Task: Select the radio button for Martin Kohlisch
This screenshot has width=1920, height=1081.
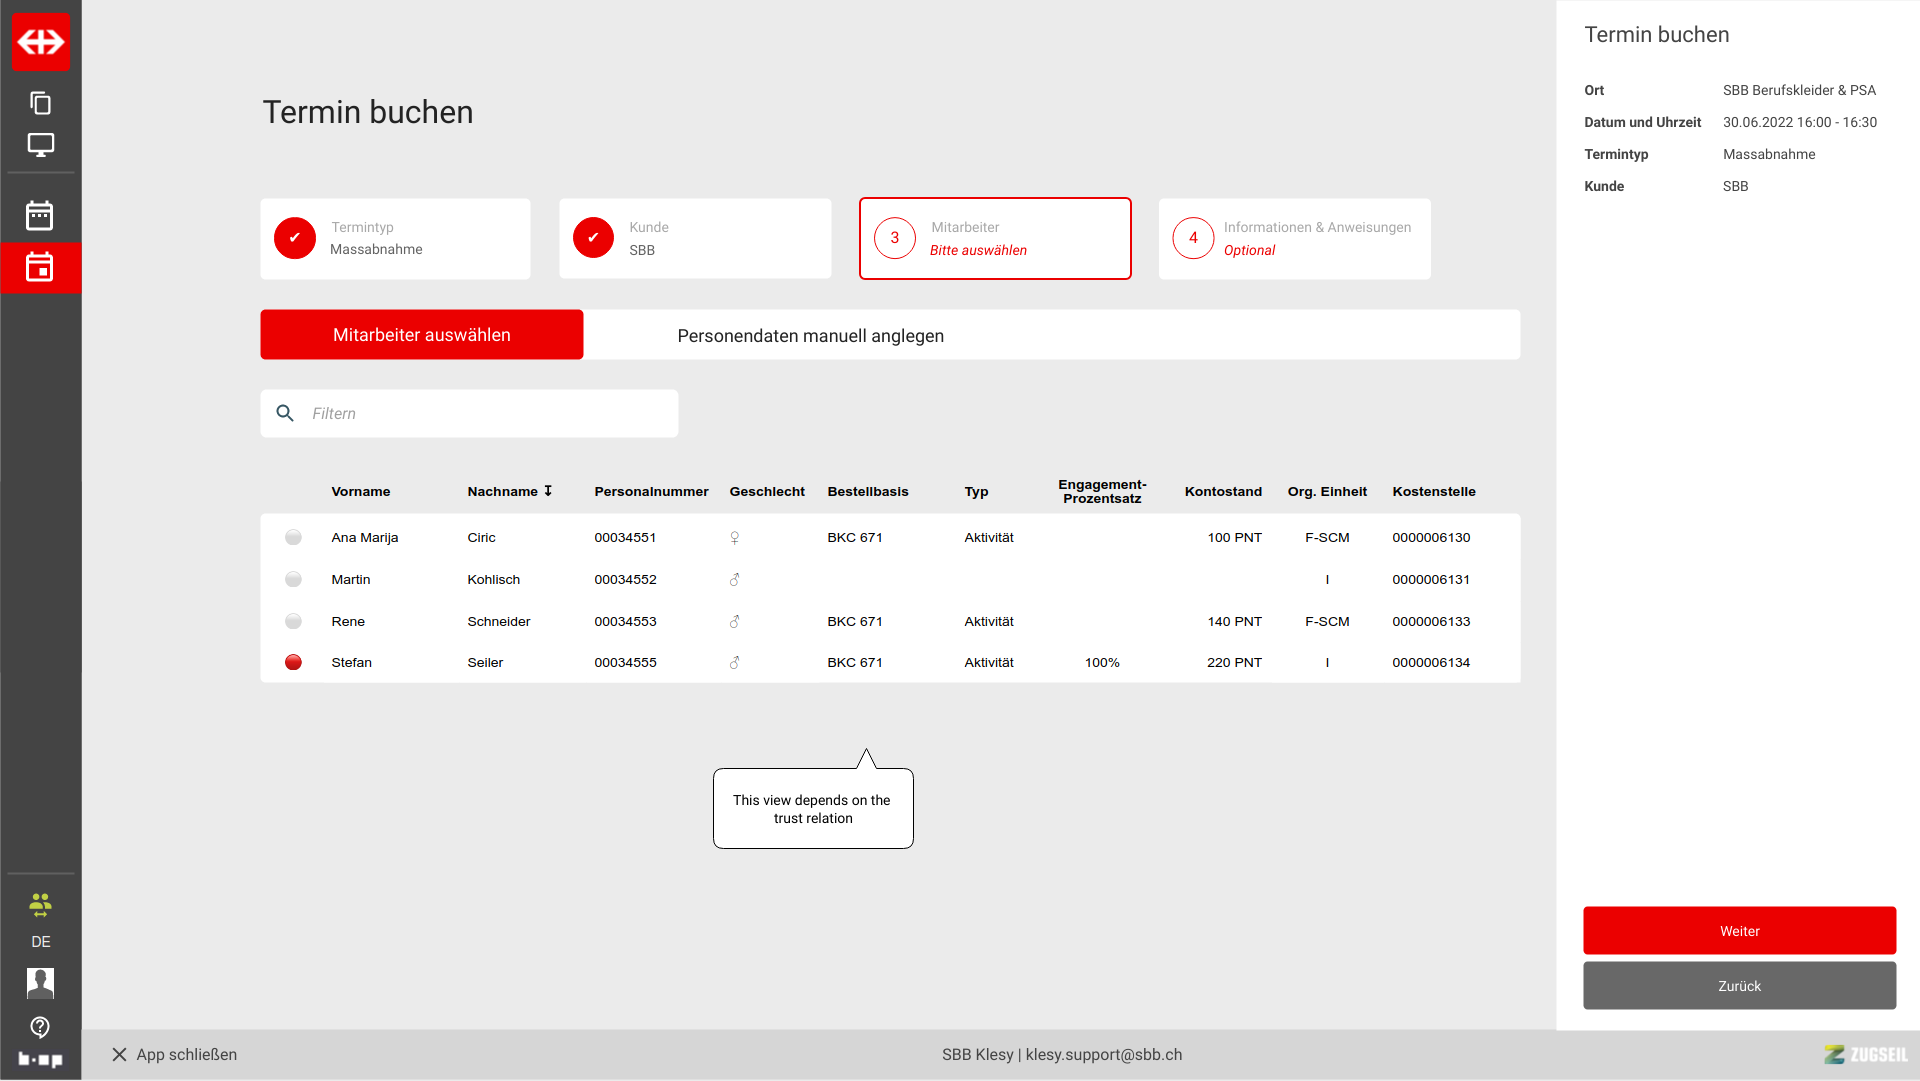Action: tap(293, 580)
